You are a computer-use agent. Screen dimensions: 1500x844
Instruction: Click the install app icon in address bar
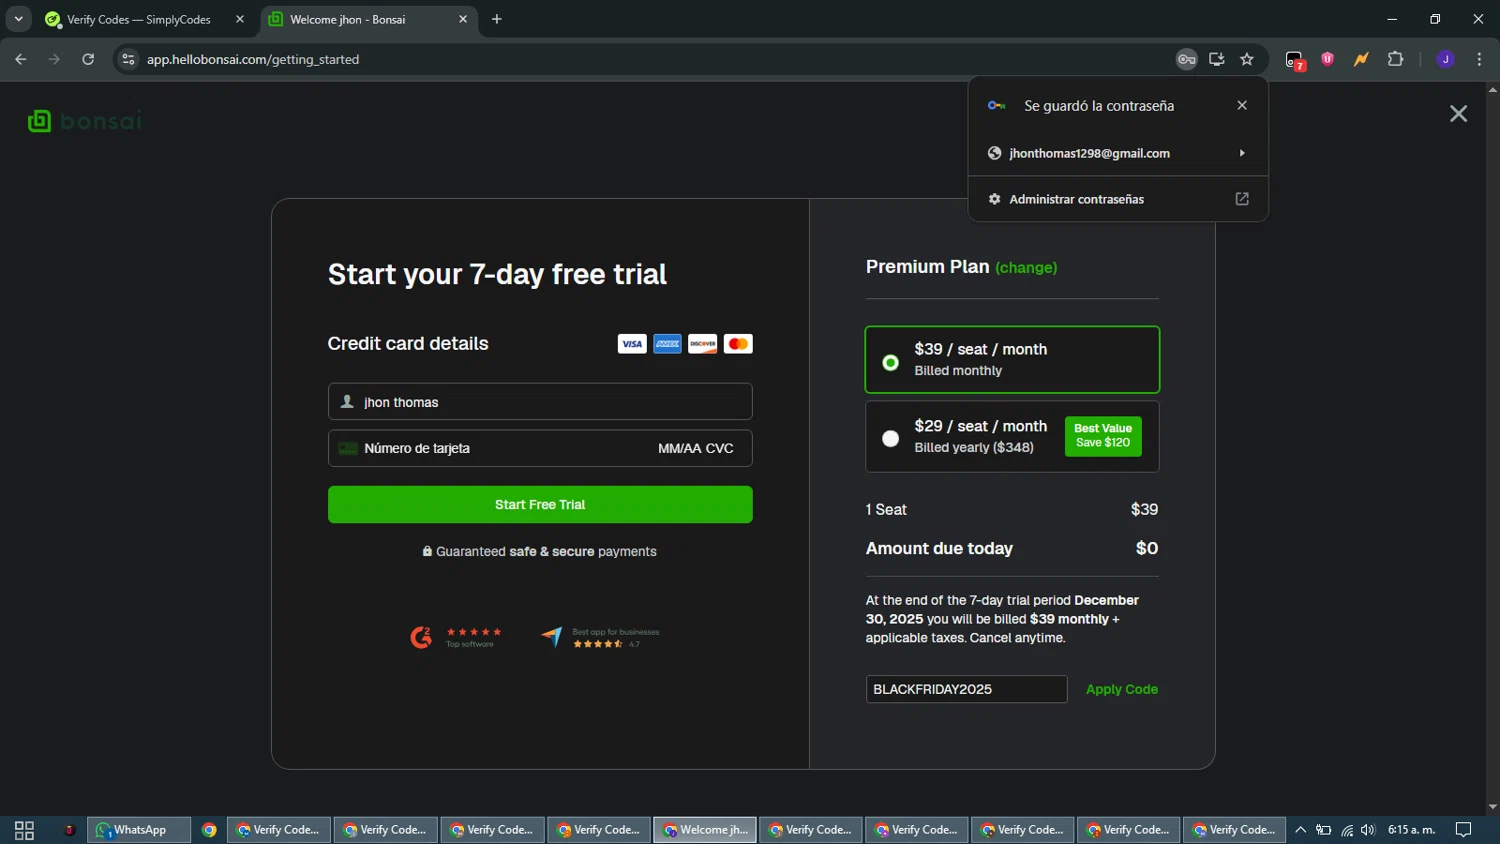click(x=1217, y=59)
